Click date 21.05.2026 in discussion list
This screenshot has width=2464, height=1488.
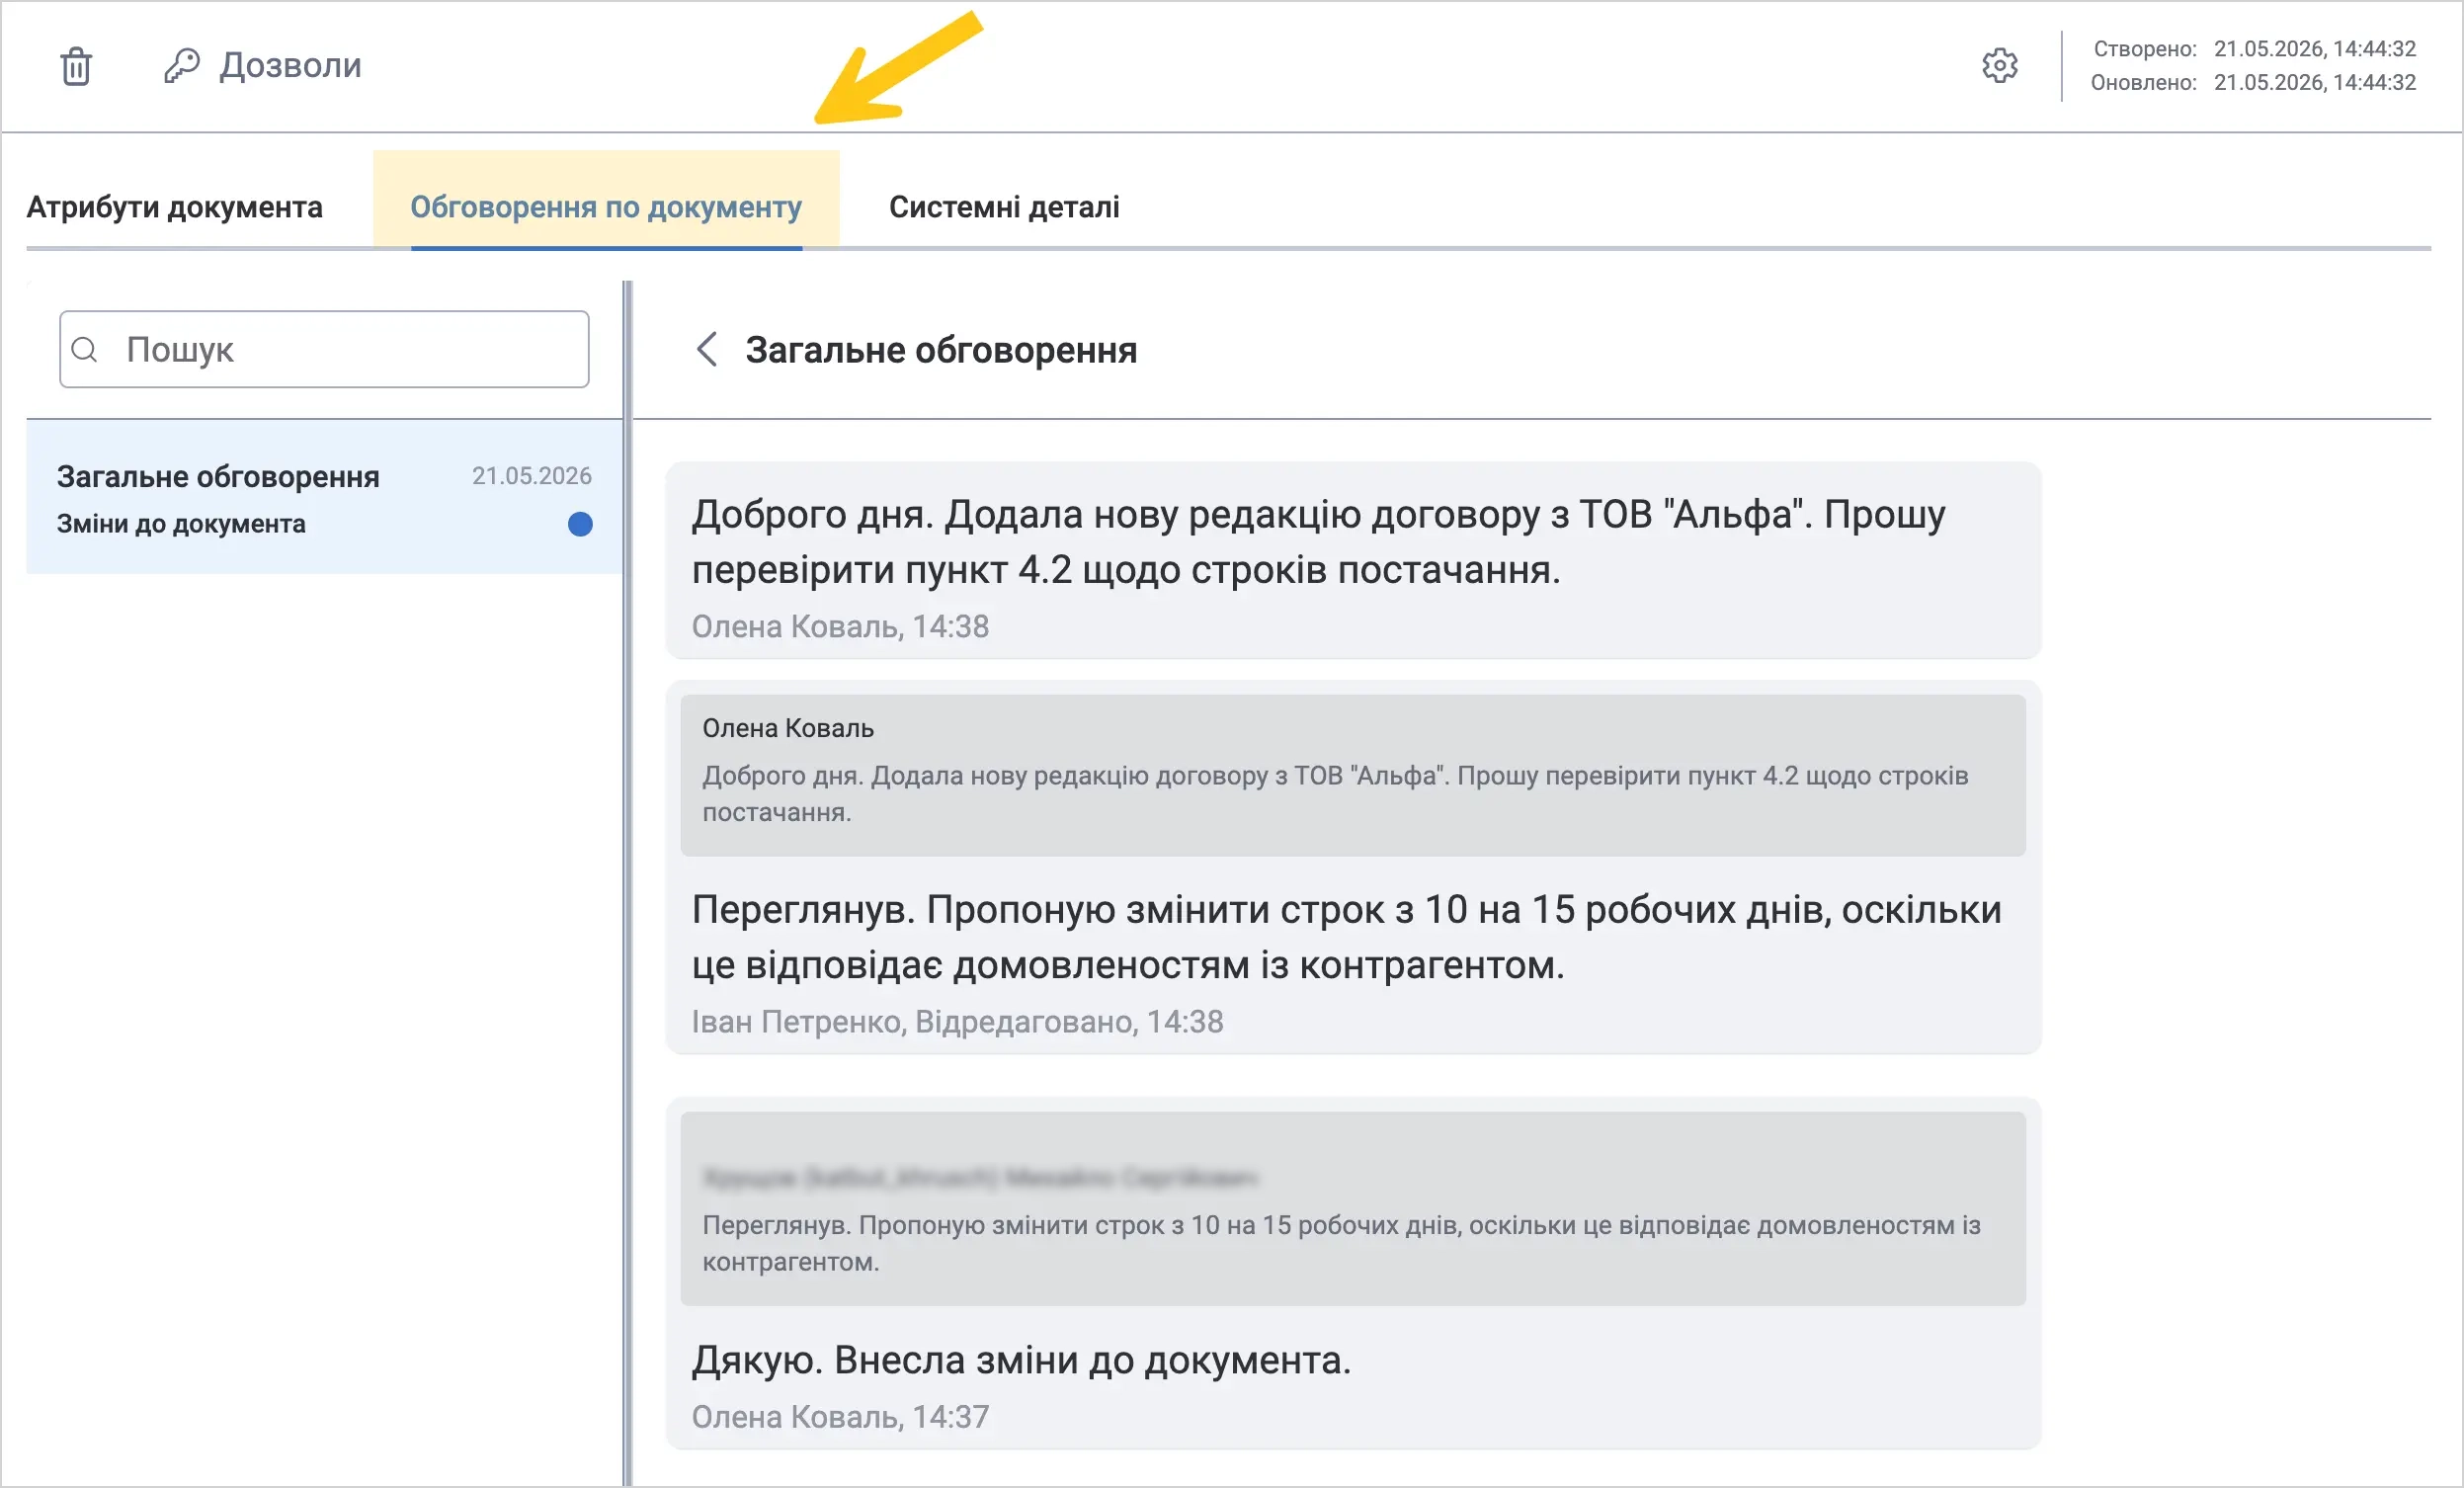(x=532, y=476)
